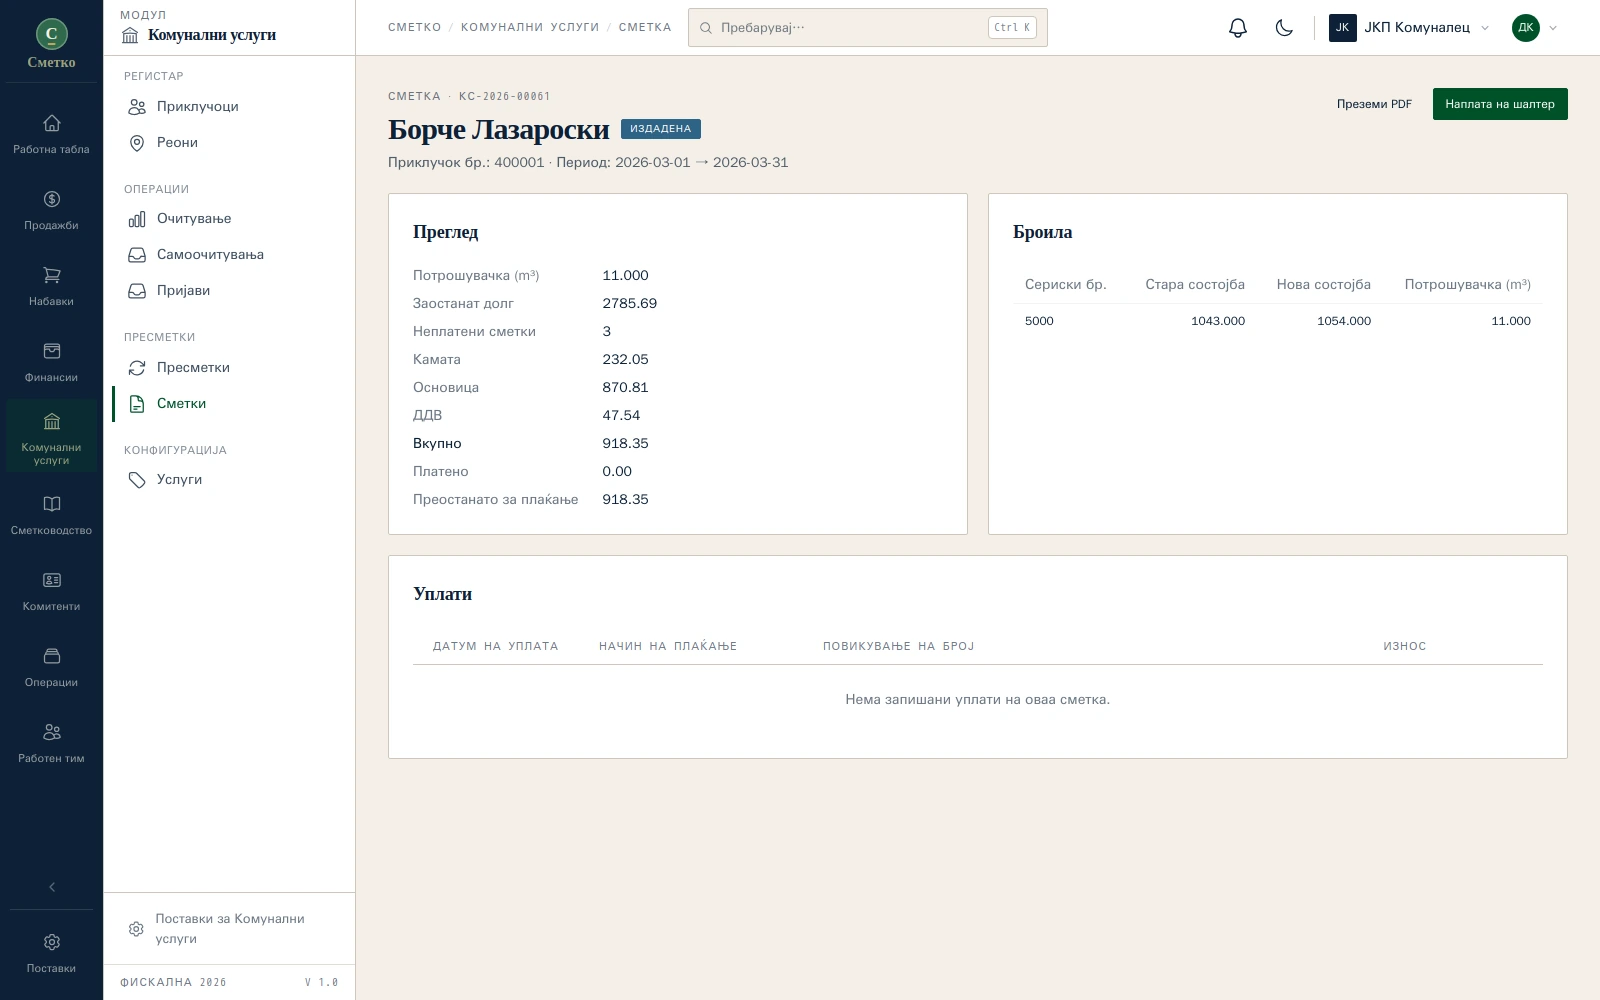Open Операции in main sidebar
Image resolution: width=1600 pixels, height=1000 pixels.
(x=51, y=667)
